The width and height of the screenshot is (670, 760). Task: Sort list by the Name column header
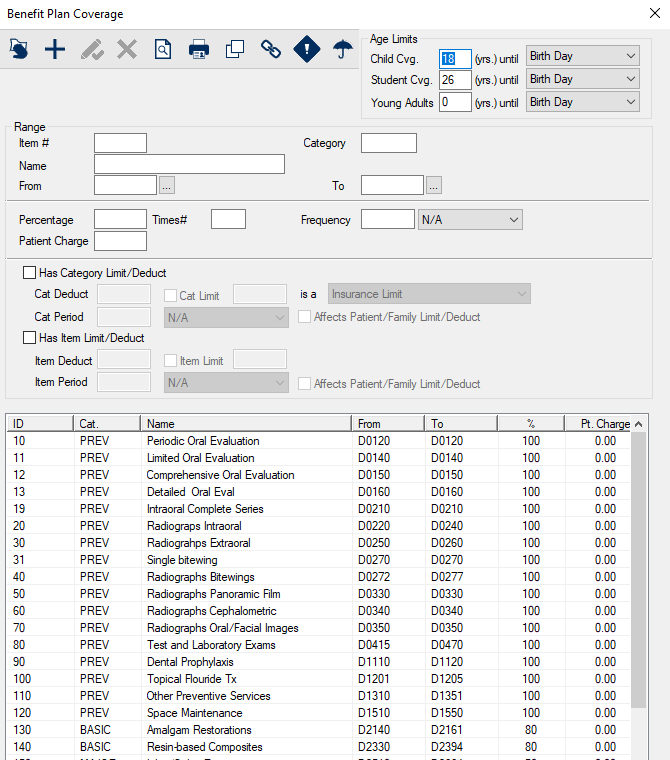[245, 424]
